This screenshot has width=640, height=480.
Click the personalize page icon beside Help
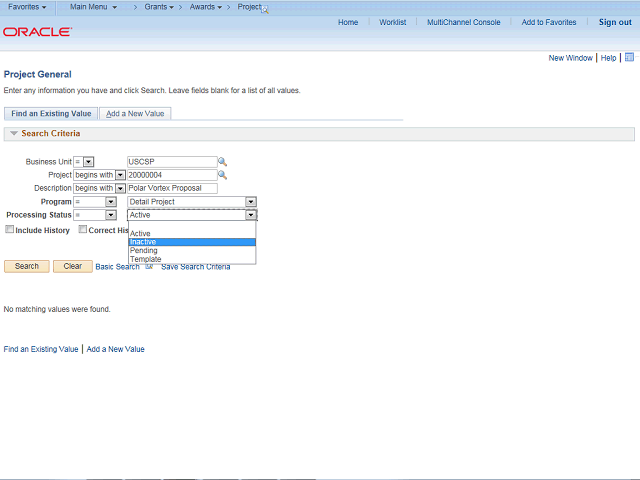coord(629,57)
